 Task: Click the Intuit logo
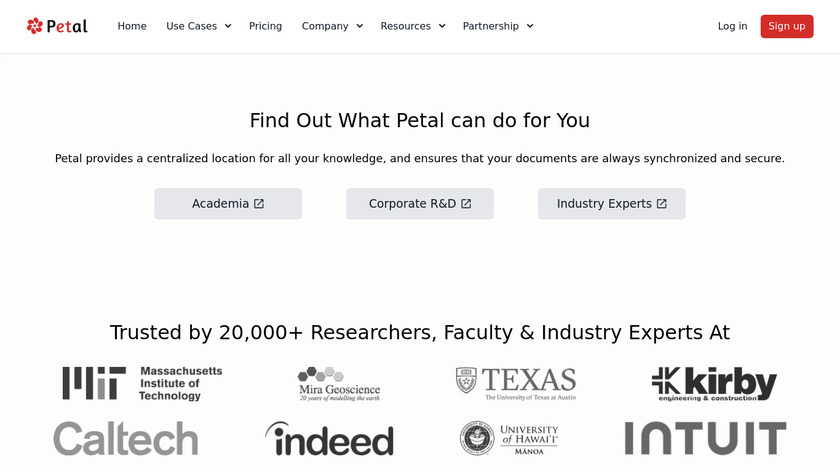pyautogui.click(x=705, y=438)
